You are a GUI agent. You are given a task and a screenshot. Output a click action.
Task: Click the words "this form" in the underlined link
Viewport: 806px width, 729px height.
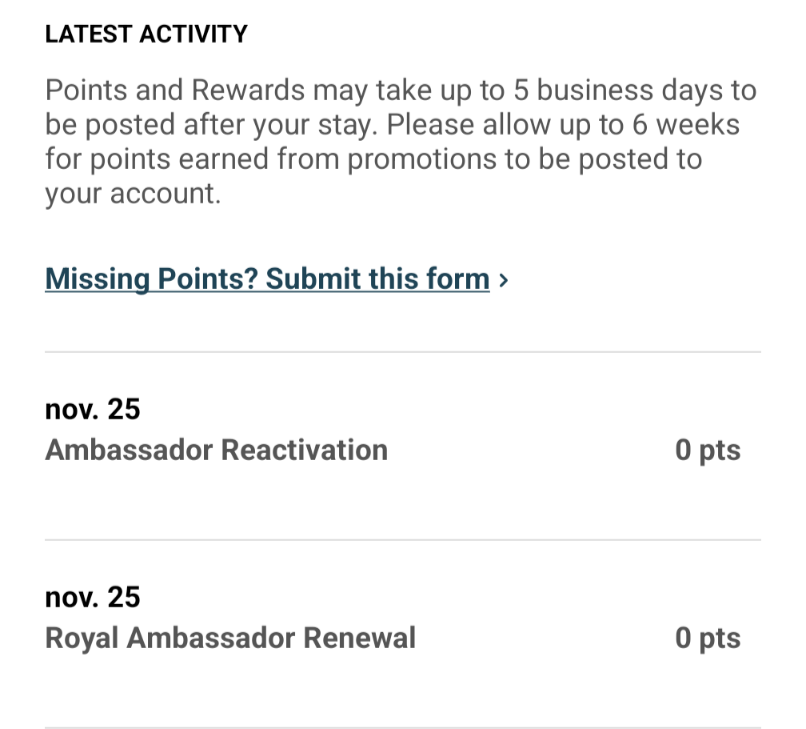click(x=429, y=279)
